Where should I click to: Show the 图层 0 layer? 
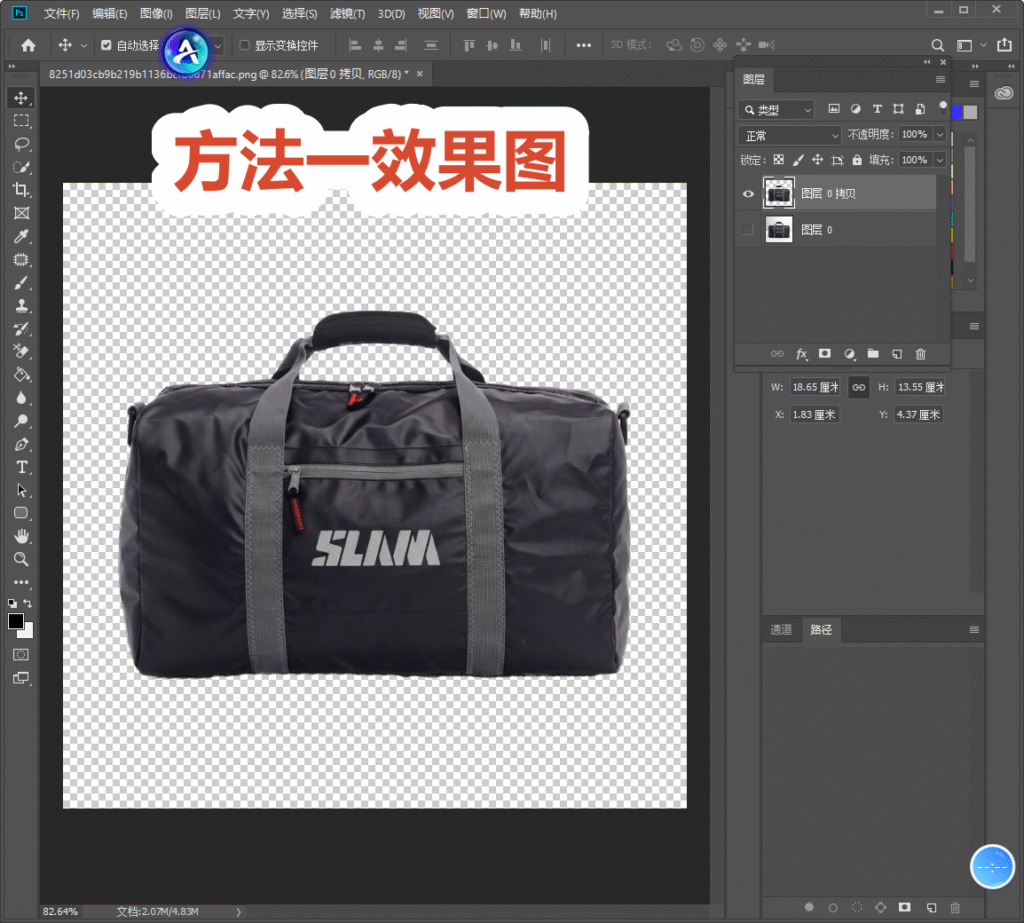point(748,230)
